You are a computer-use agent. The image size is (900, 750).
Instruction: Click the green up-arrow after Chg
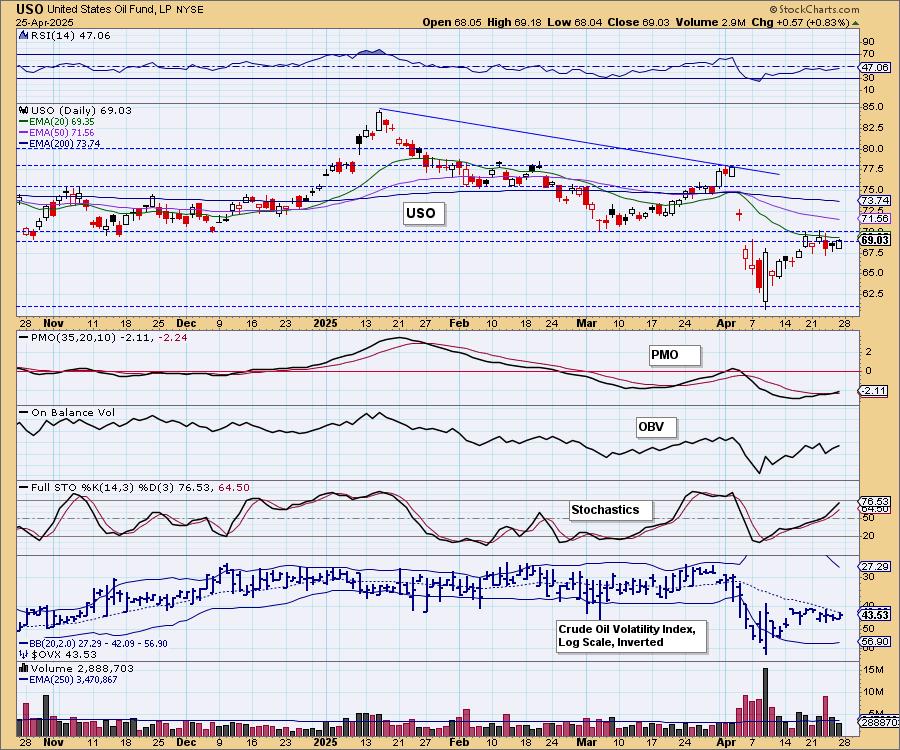pyautogui.click(x=855, y=23)
